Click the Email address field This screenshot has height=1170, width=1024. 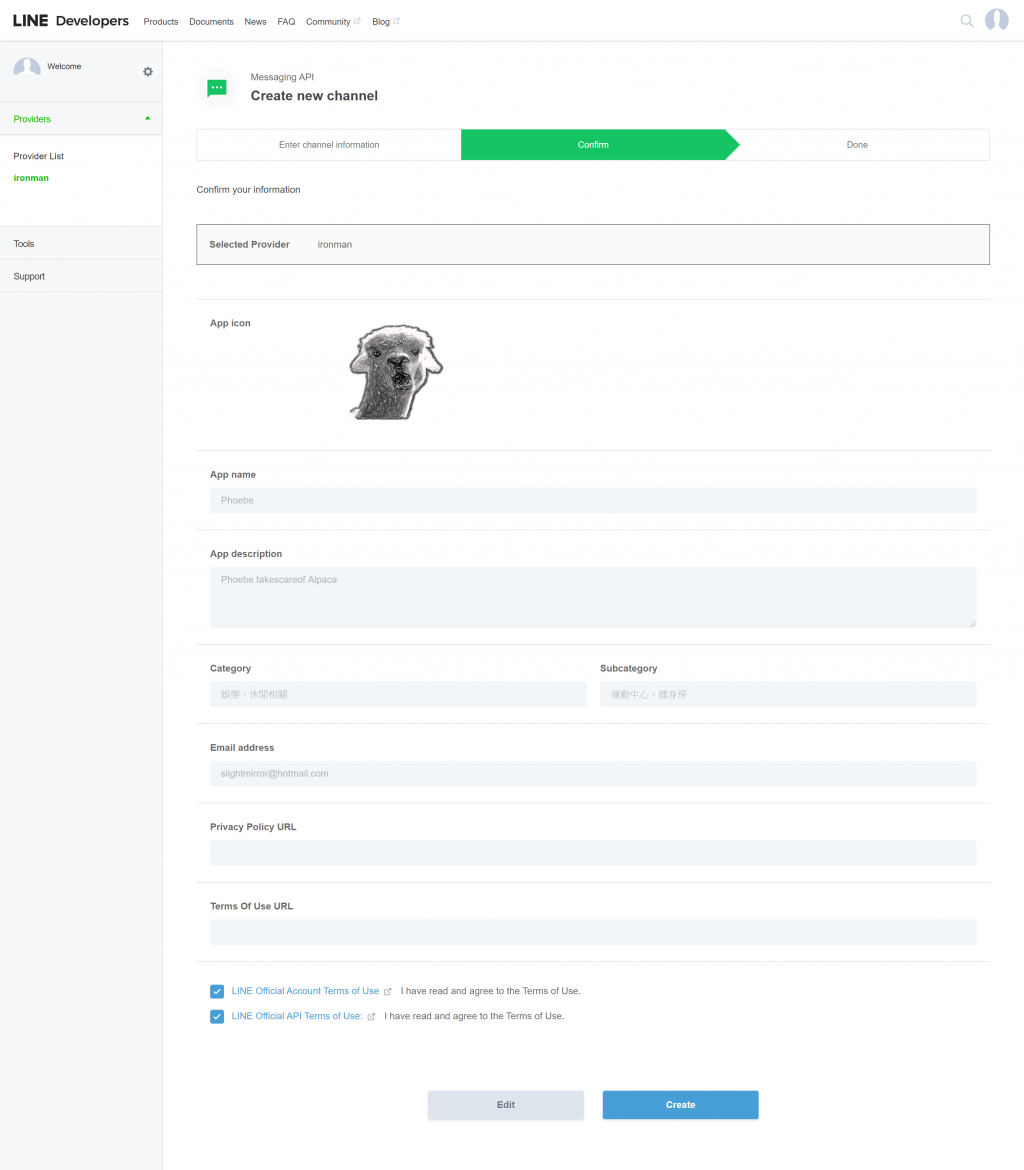point(593,773)
